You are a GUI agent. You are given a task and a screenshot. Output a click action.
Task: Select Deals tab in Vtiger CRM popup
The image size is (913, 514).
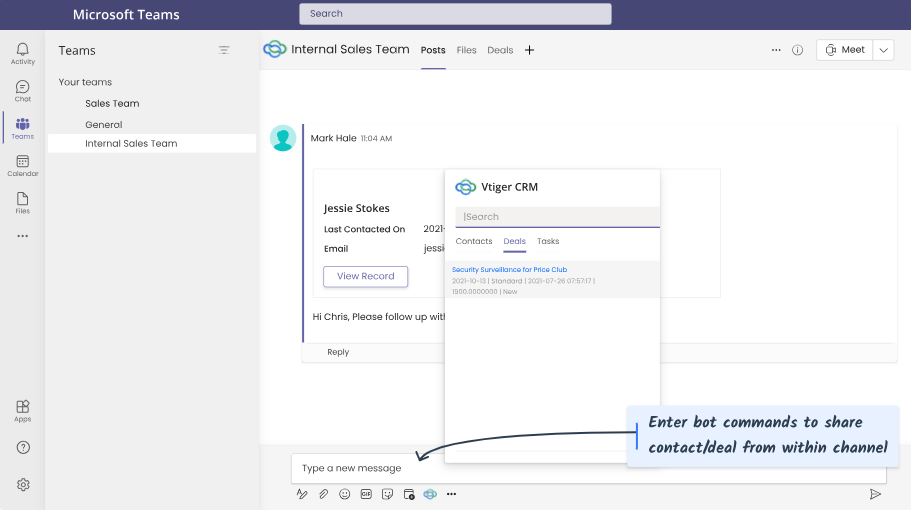[x=515, y=241]
